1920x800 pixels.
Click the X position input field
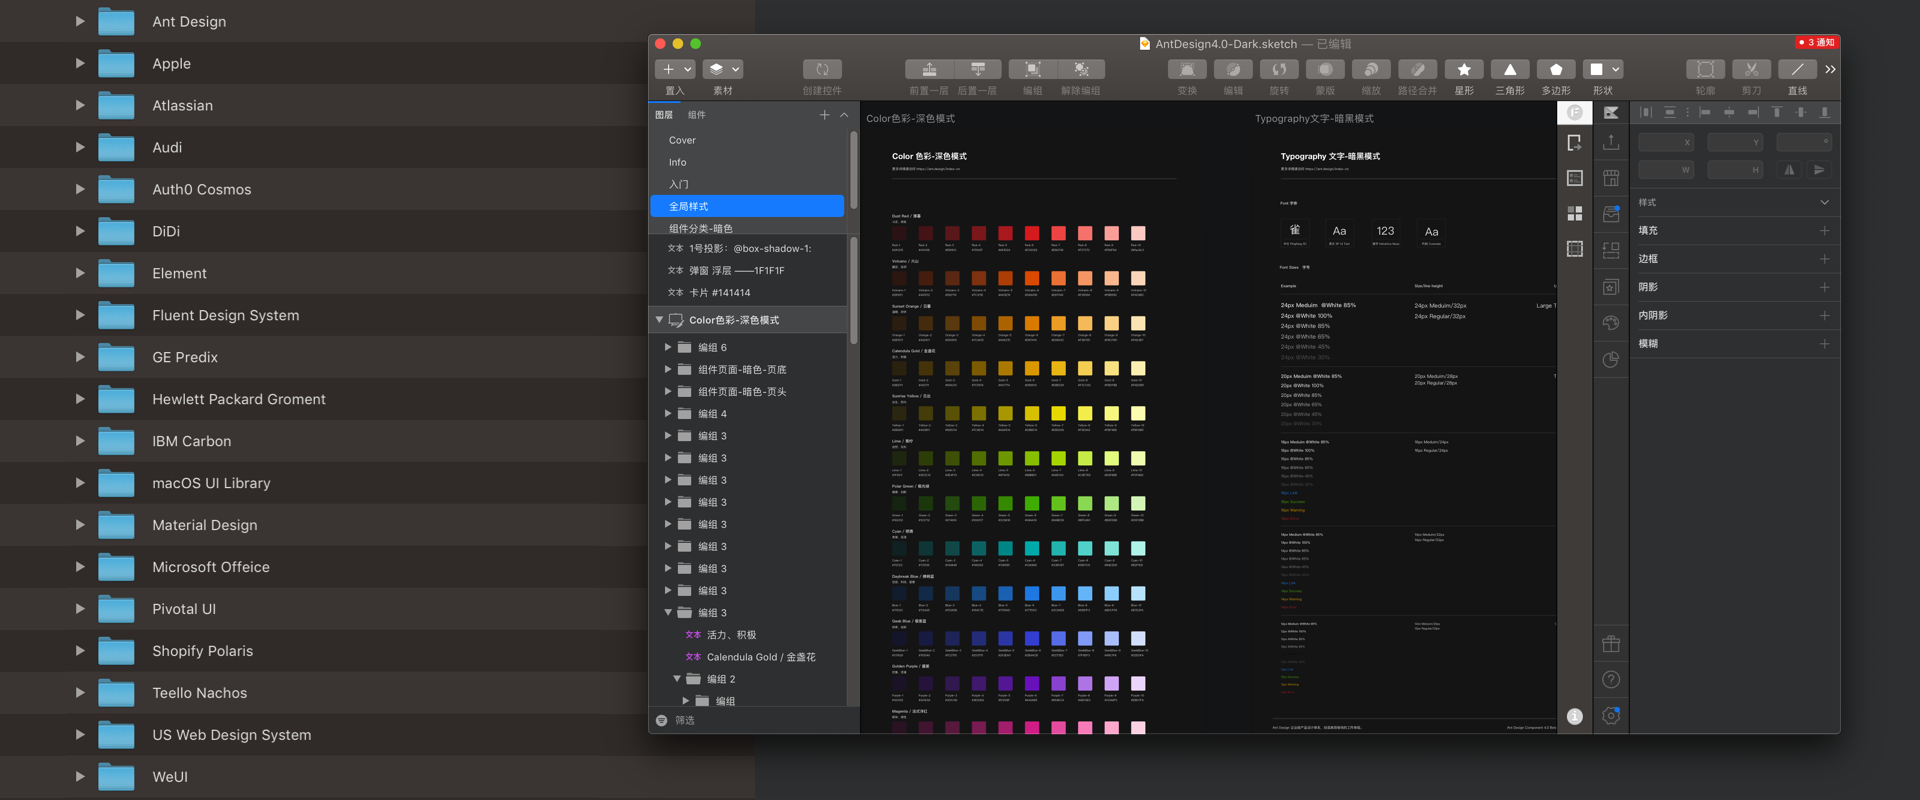coord(1664,142)
